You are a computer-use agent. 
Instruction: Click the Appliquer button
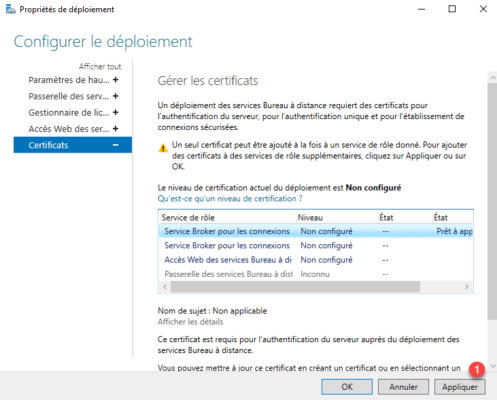click(460, 387)
